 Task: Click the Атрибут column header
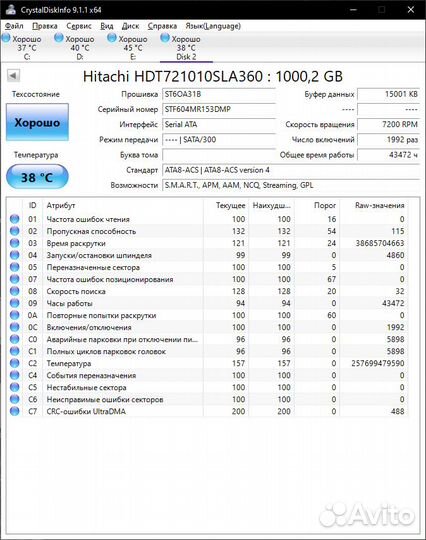tap(123, 205)
